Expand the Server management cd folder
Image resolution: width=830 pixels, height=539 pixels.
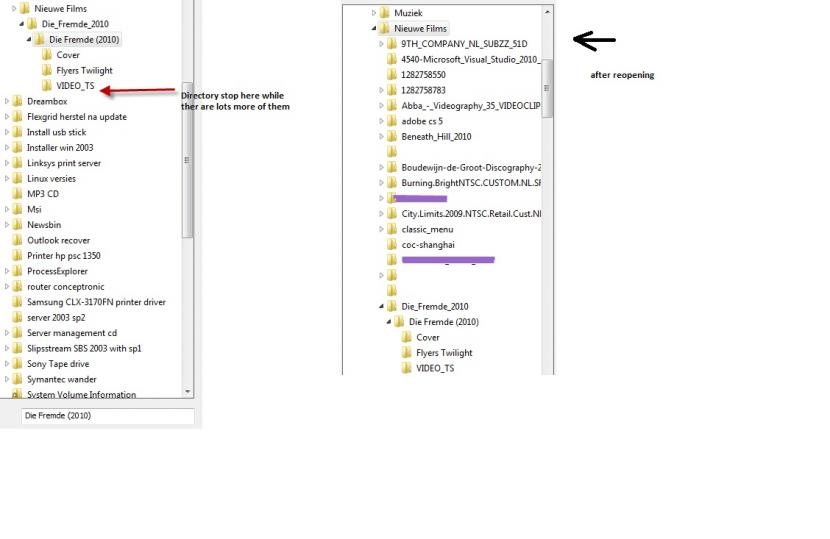click(x=7, y=333)
